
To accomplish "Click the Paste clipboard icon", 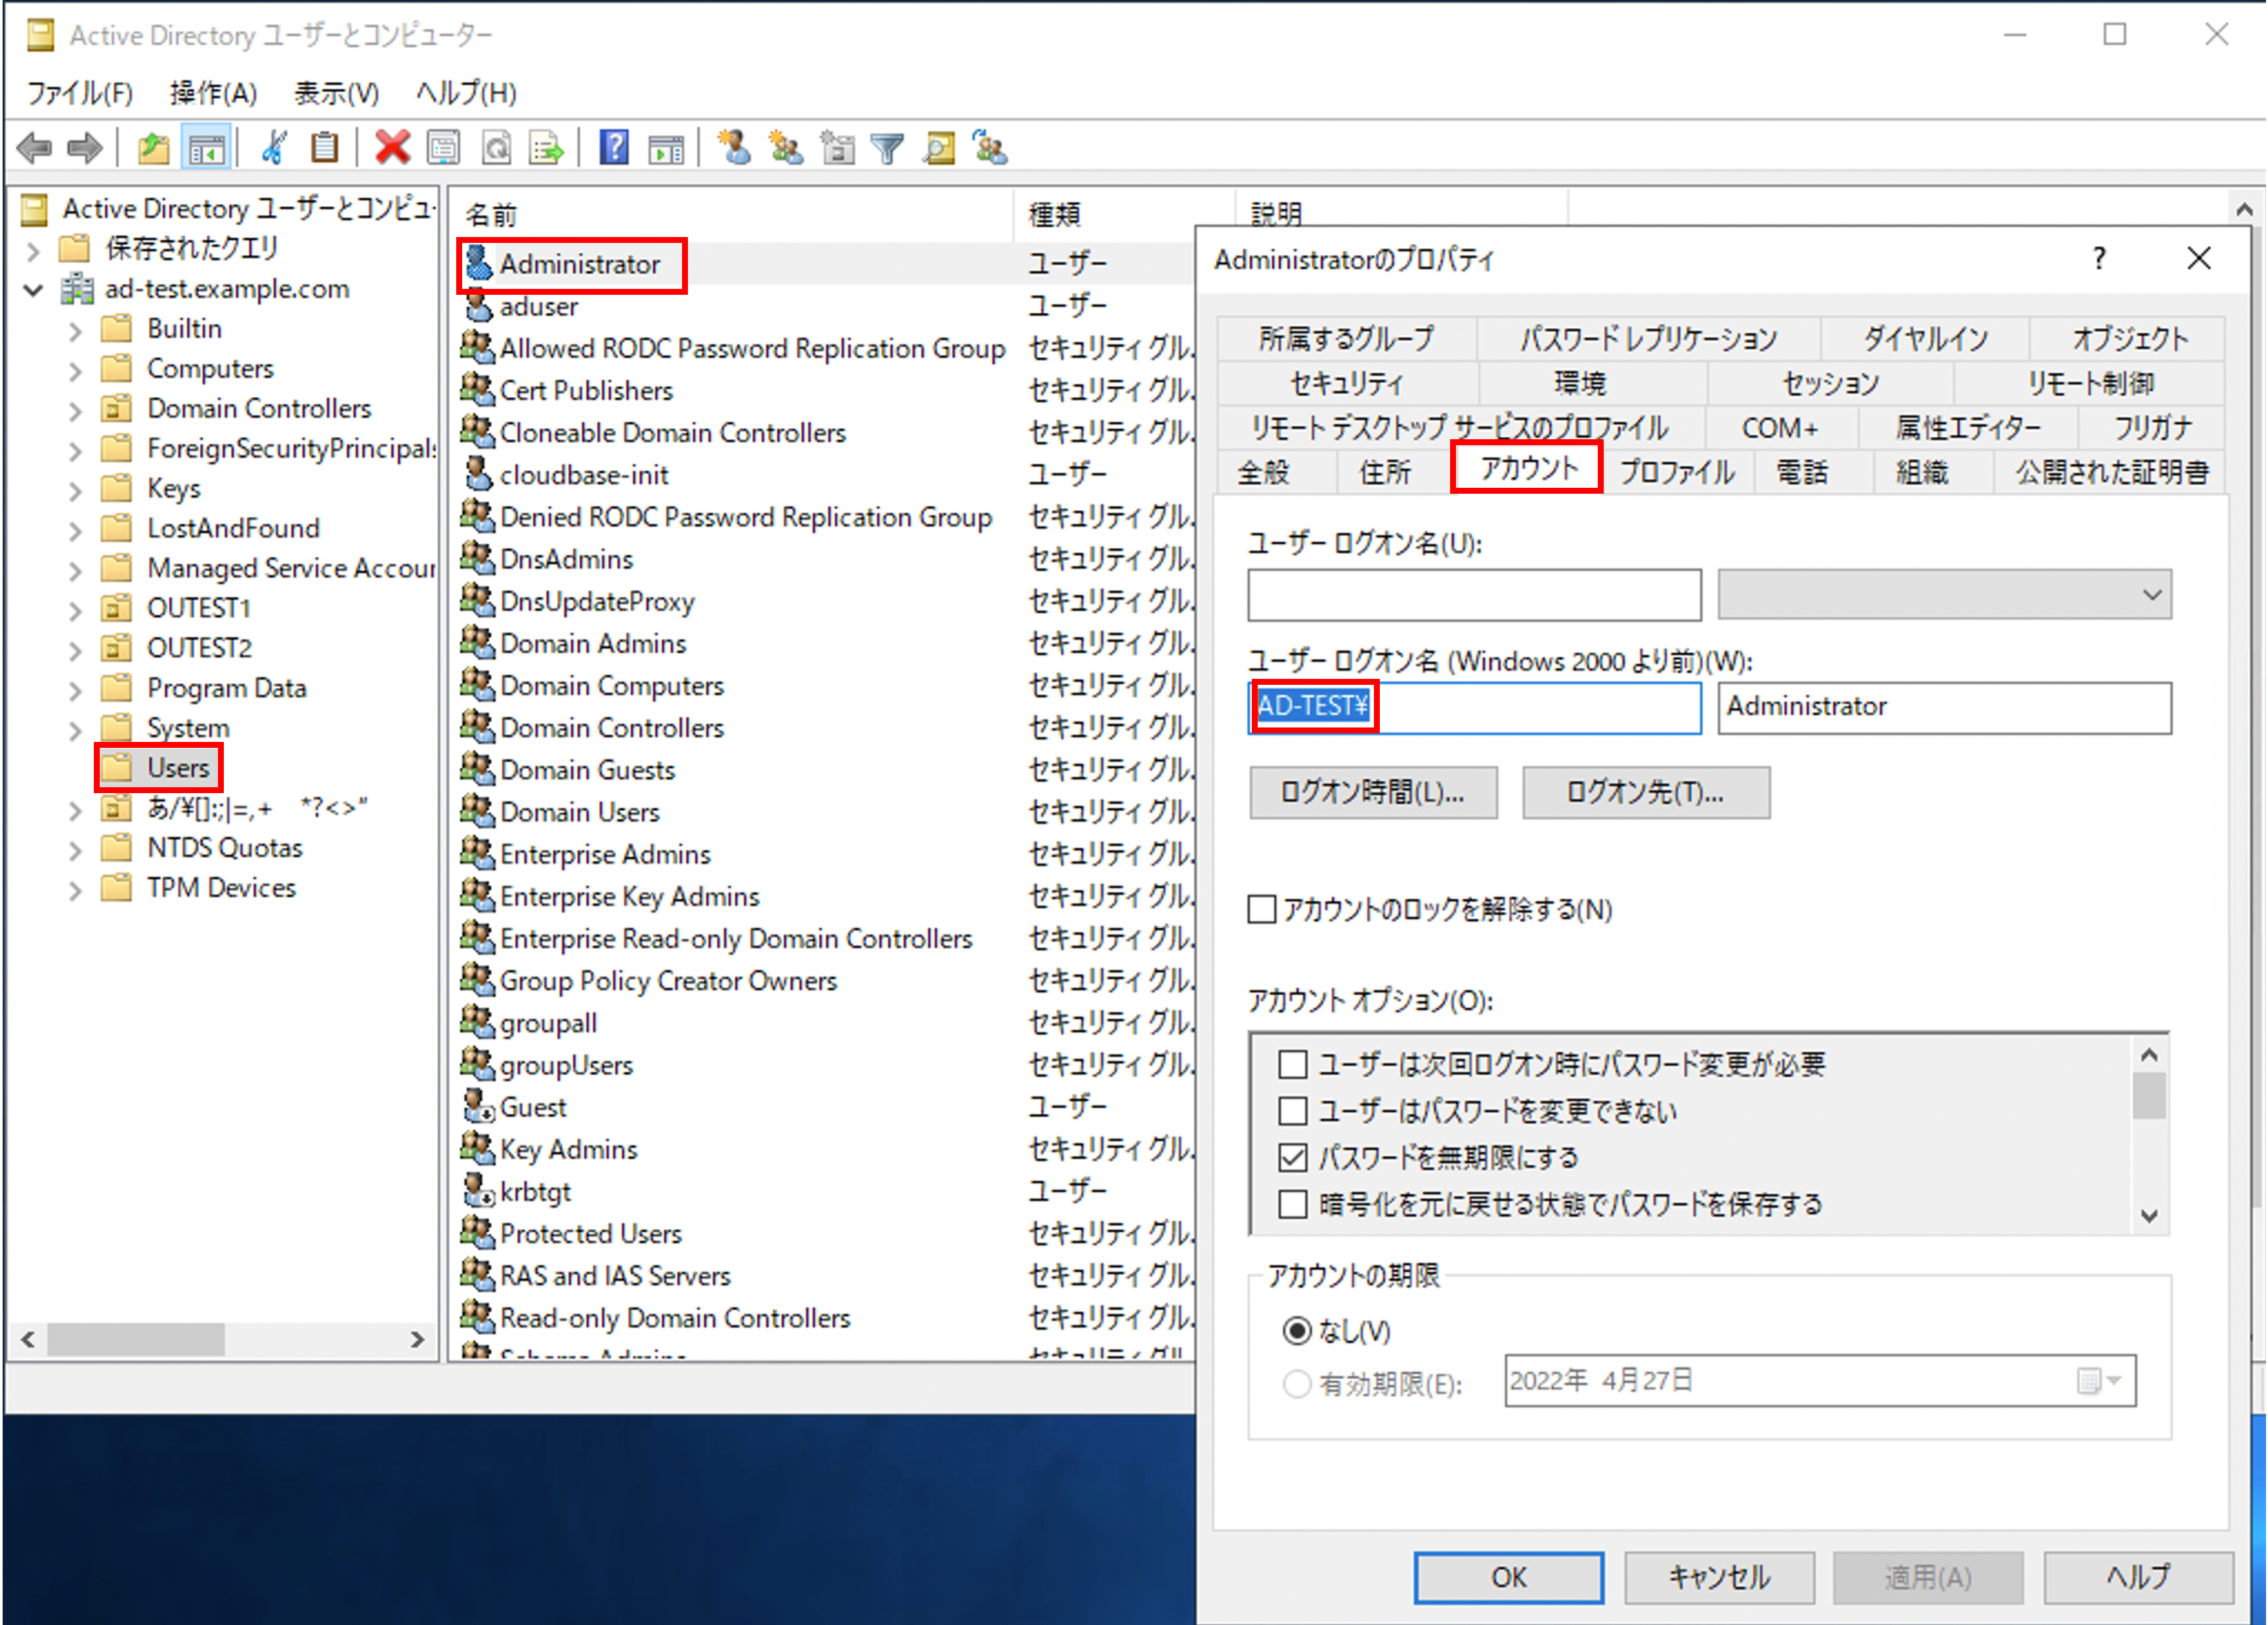I will pyautogui.click(x=324, y=148).
